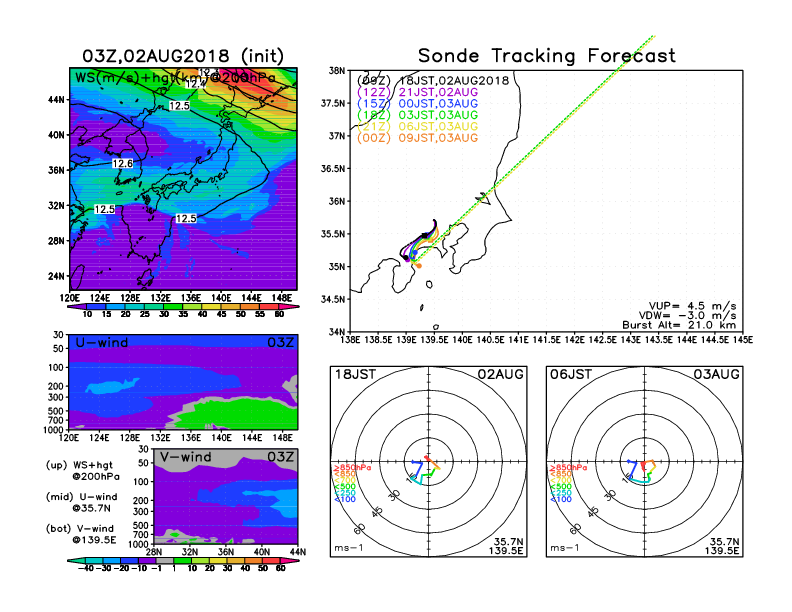Select blue legend entry '(15Z) 00JST,03AUG'
Screen dimensions: 792x612
click(x=417, y=104)
